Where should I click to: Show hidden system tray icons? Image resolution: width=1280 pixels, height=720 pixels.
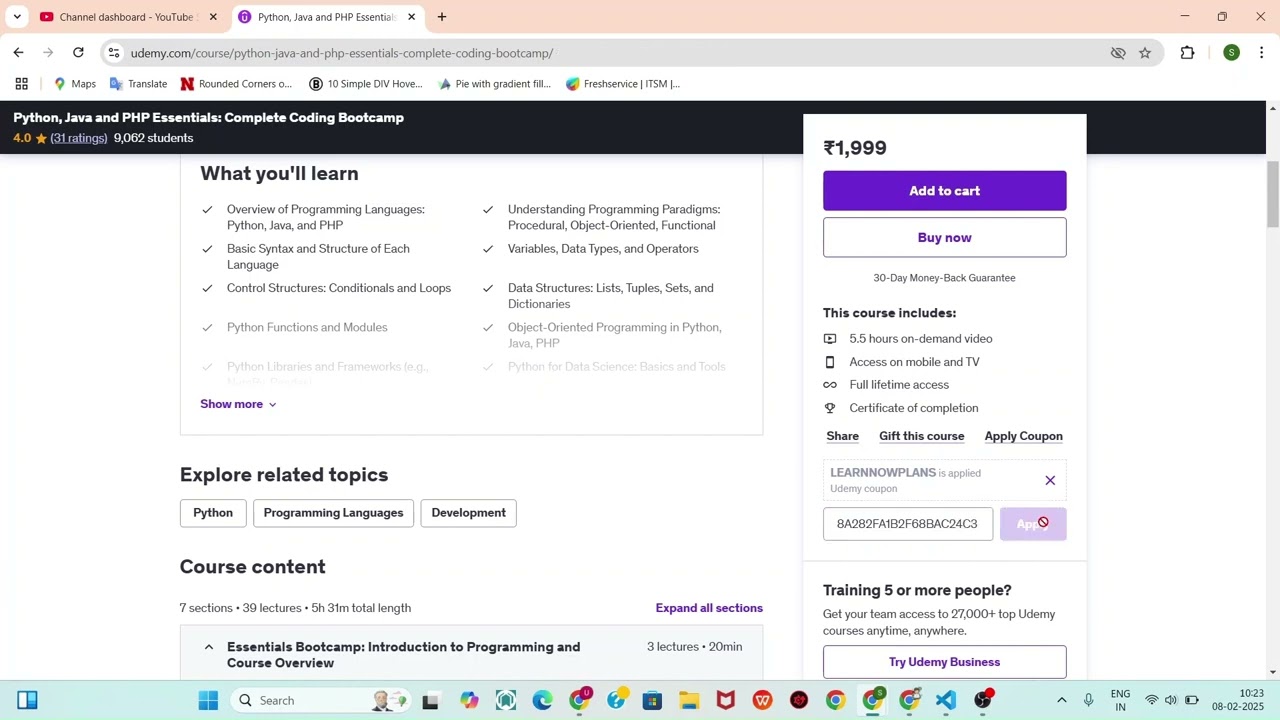1062,700
